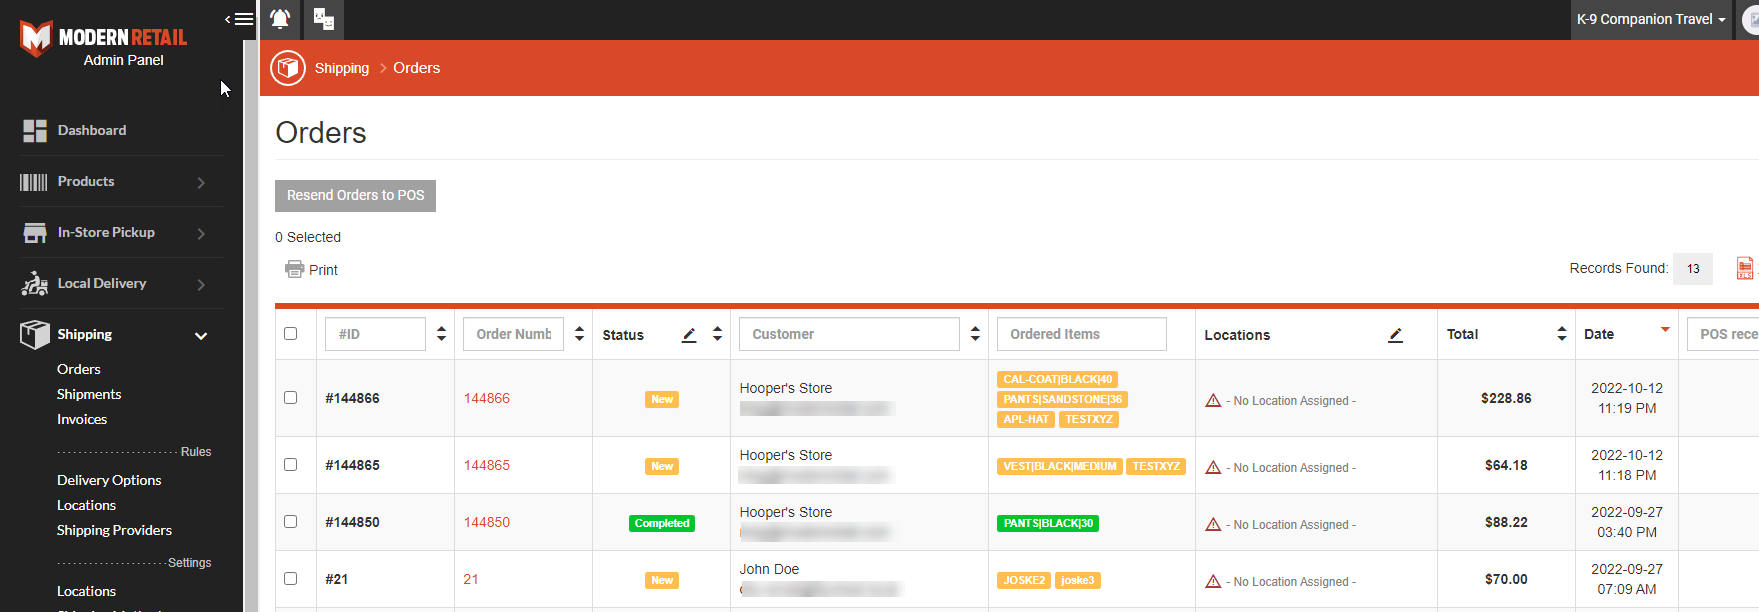1759x612 pixels.
Task: Click the Shipping box icon in breadcrumb
Action: tap(288, 68)
